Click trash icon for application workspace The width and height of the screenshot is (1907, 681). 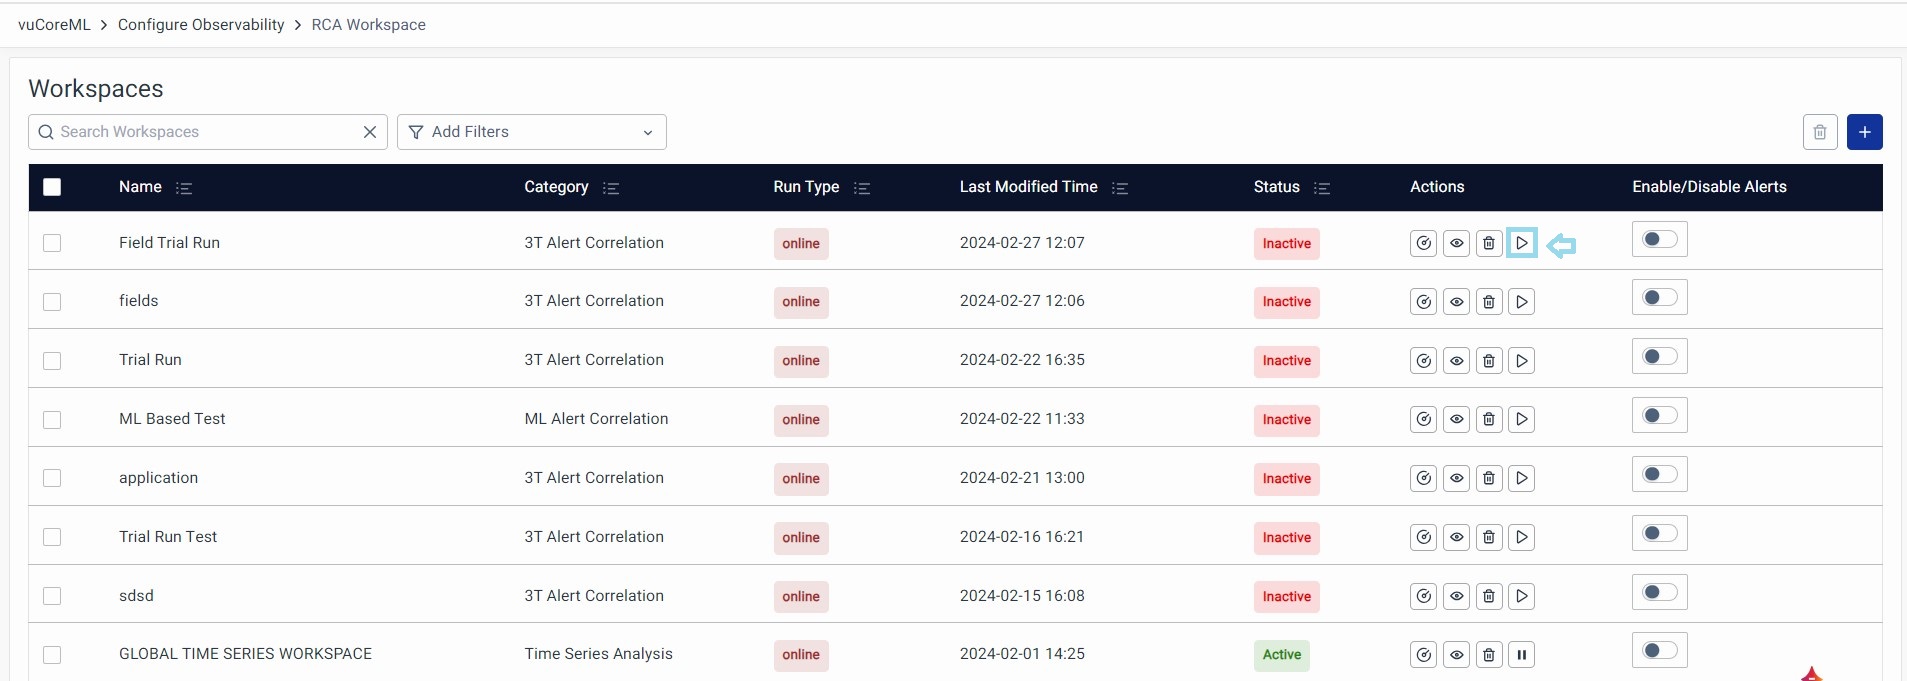1489,479
